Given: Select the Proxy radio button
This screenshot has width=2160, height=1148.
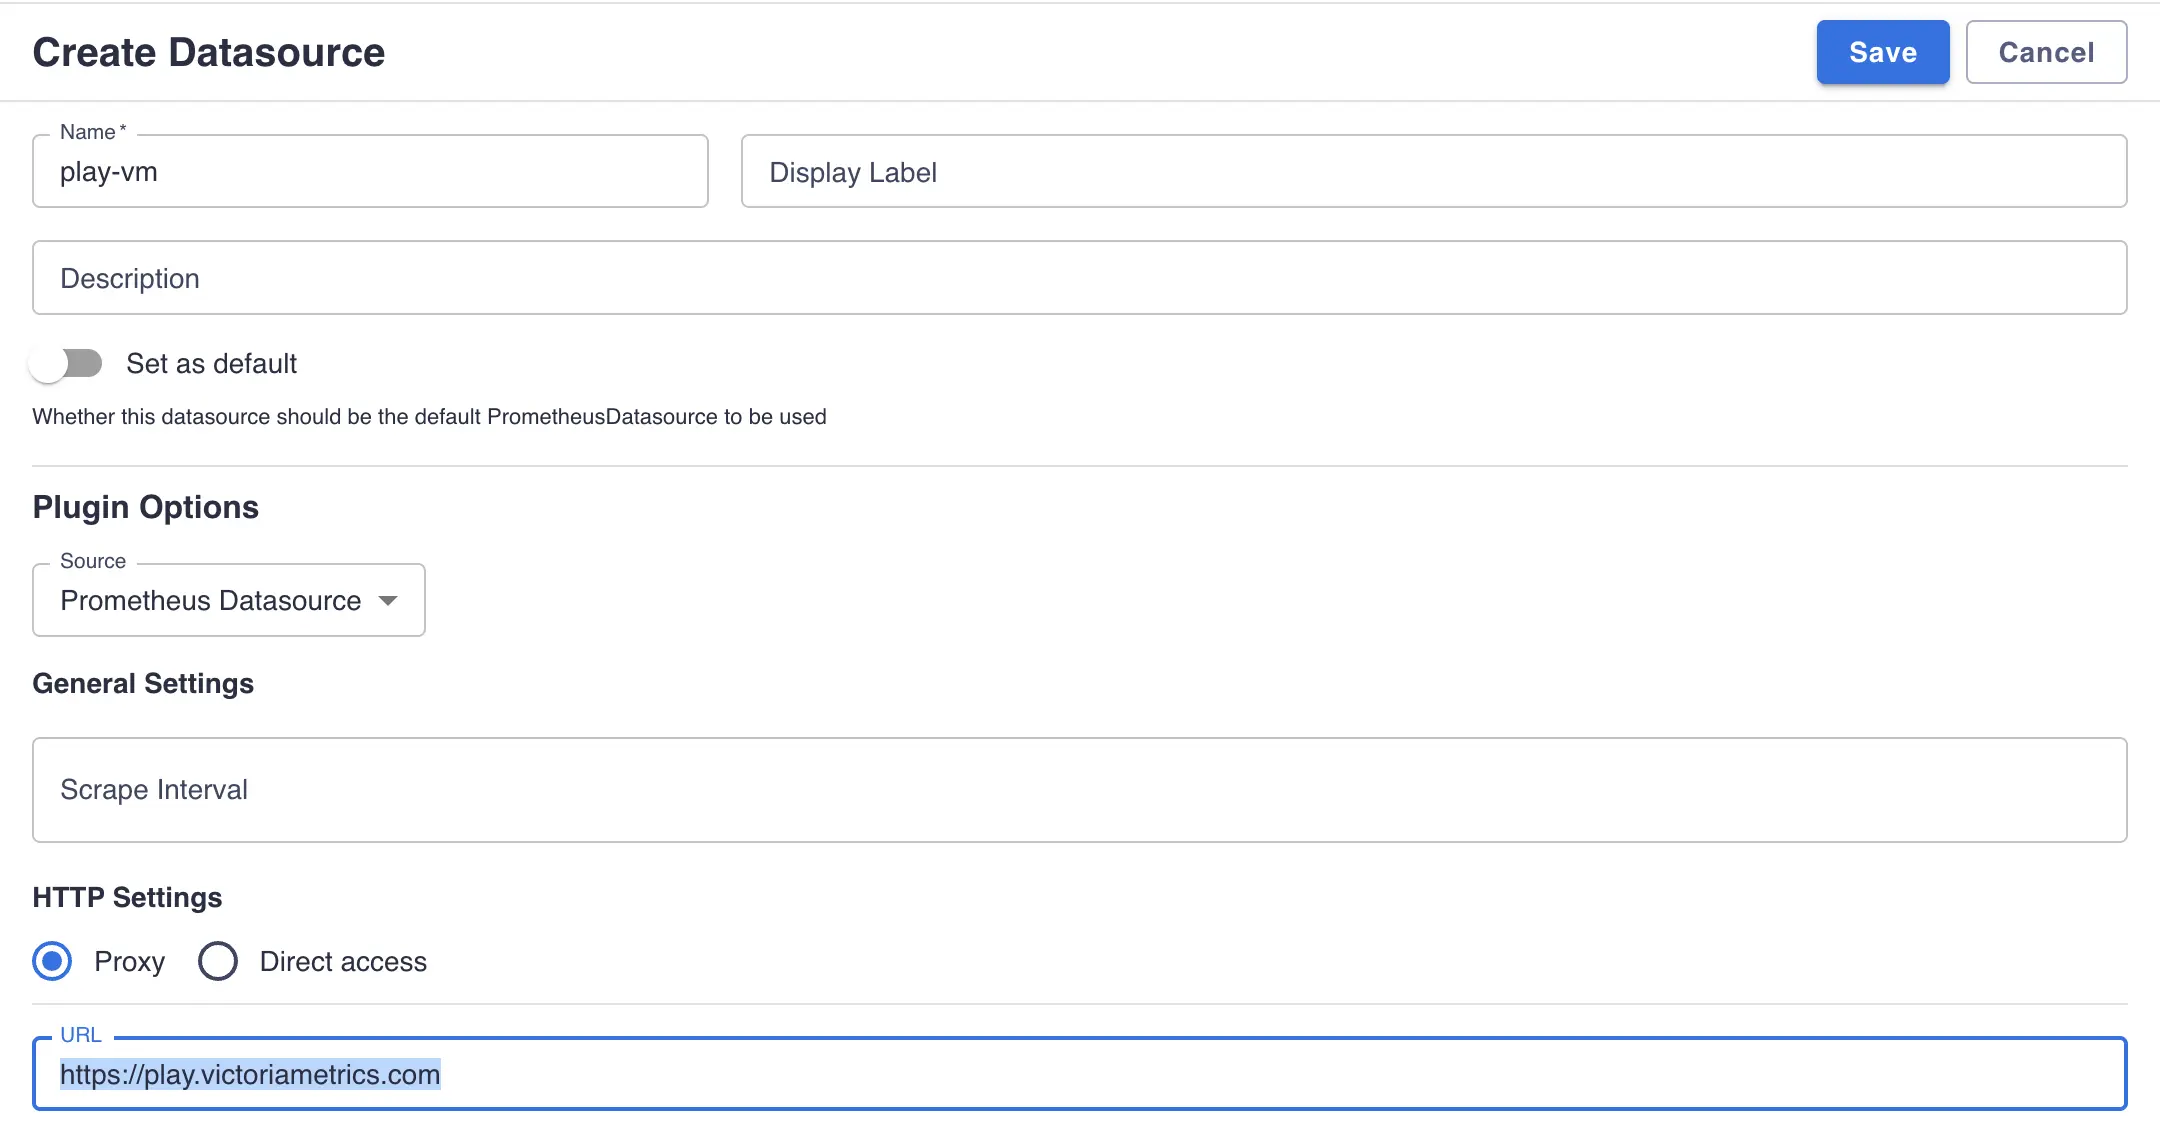Looking at the screenshot, I should [x=52, y=961].
